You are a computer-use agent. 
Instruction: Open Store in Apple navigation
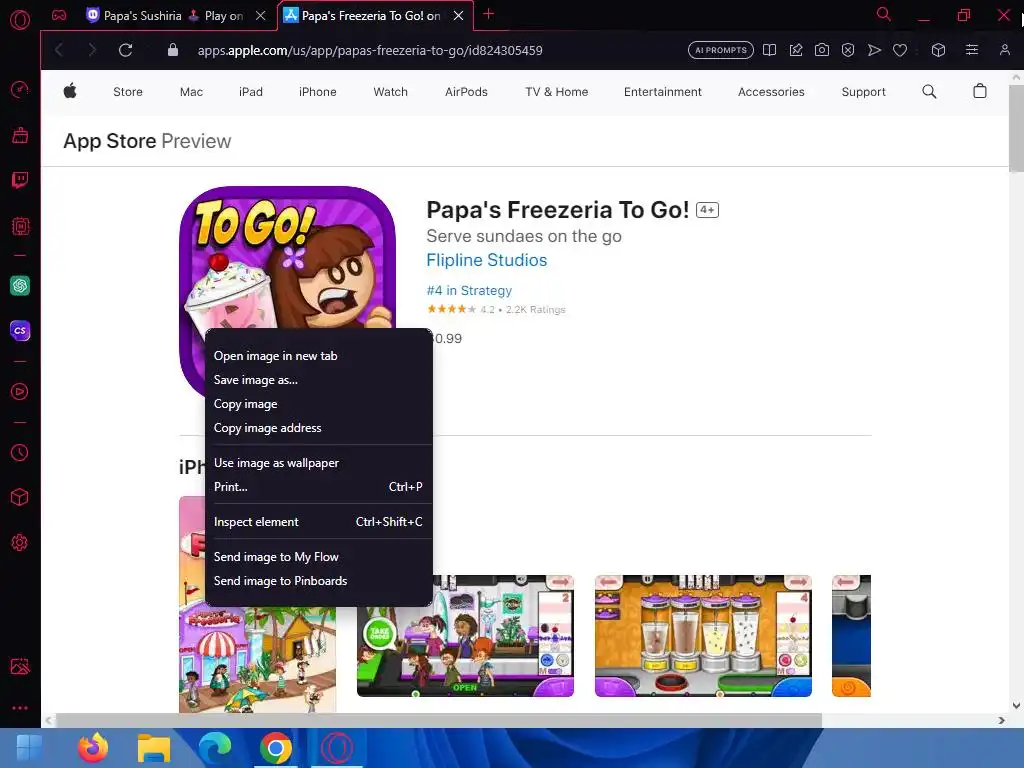pyautogui.click(x=128, y=92)
